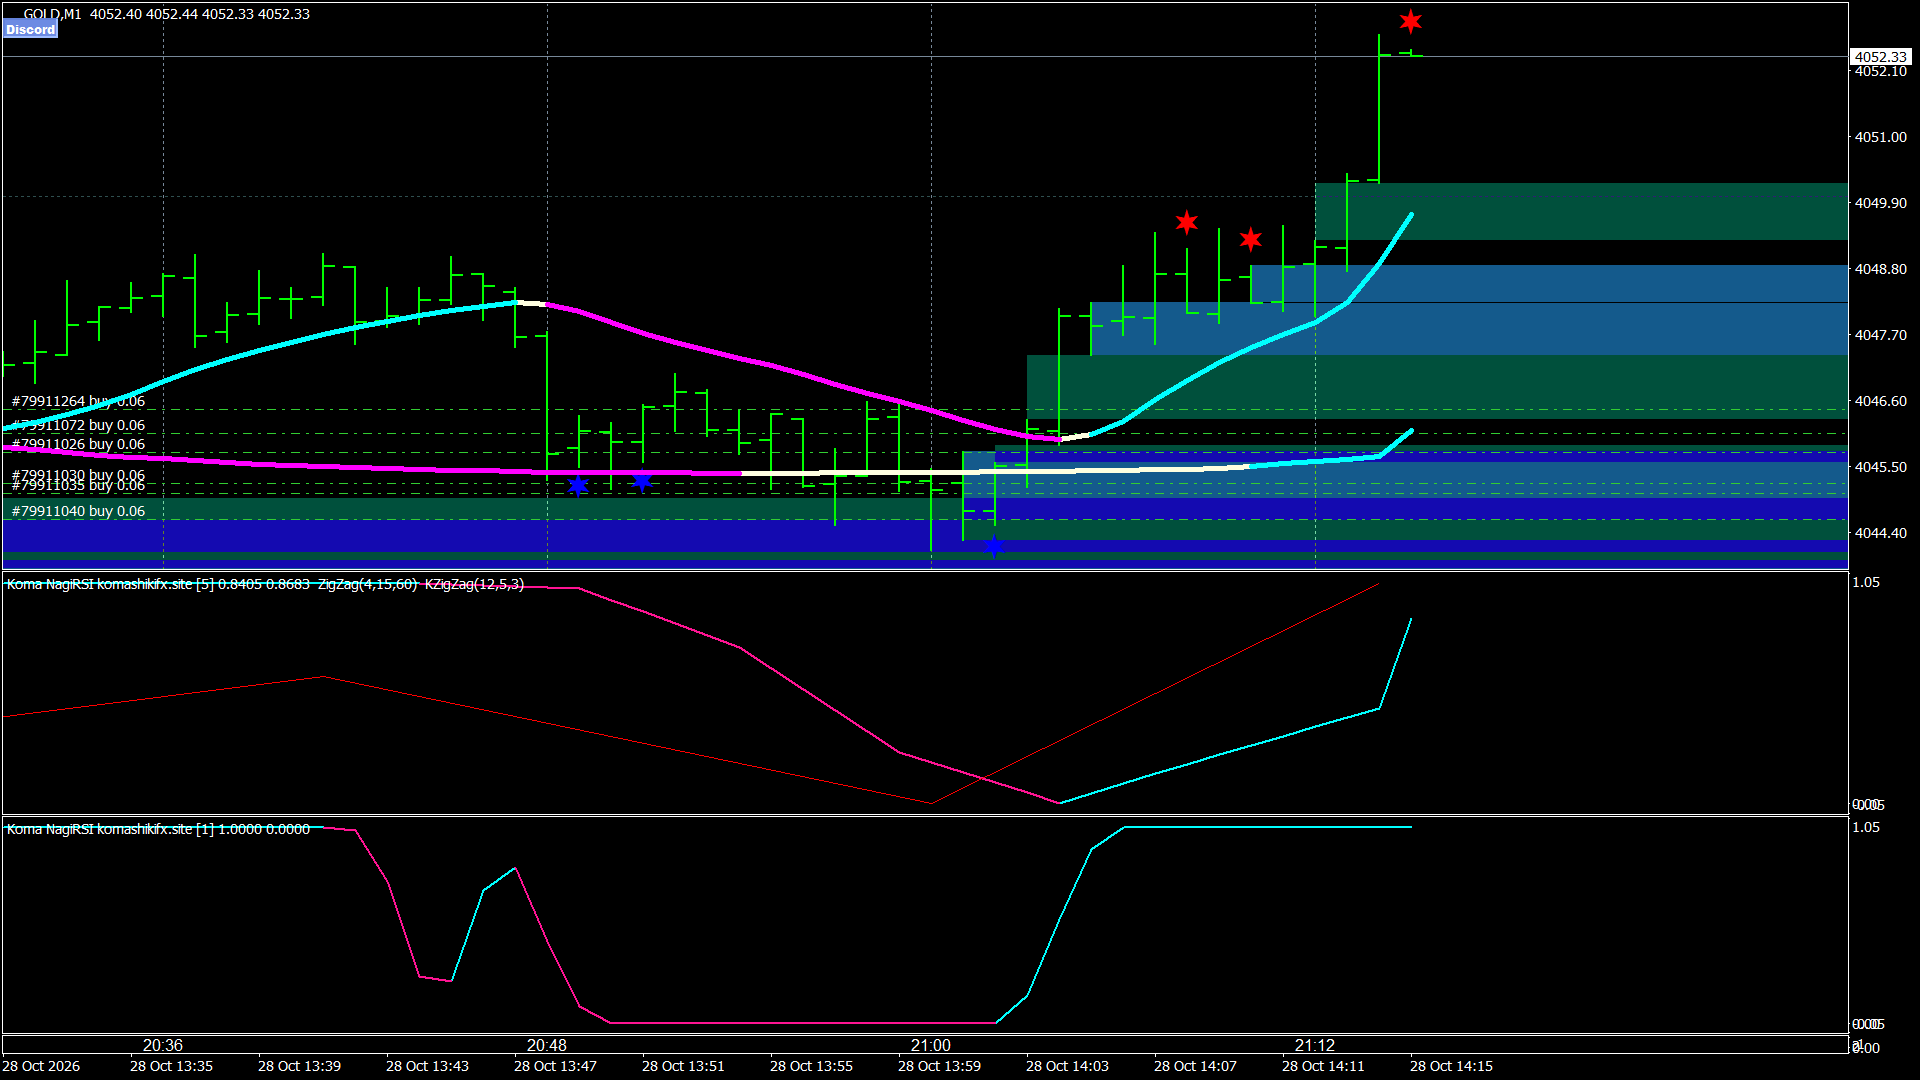
Task: Click the 4044.40 price scale label
Action: tap(1881, 533)
